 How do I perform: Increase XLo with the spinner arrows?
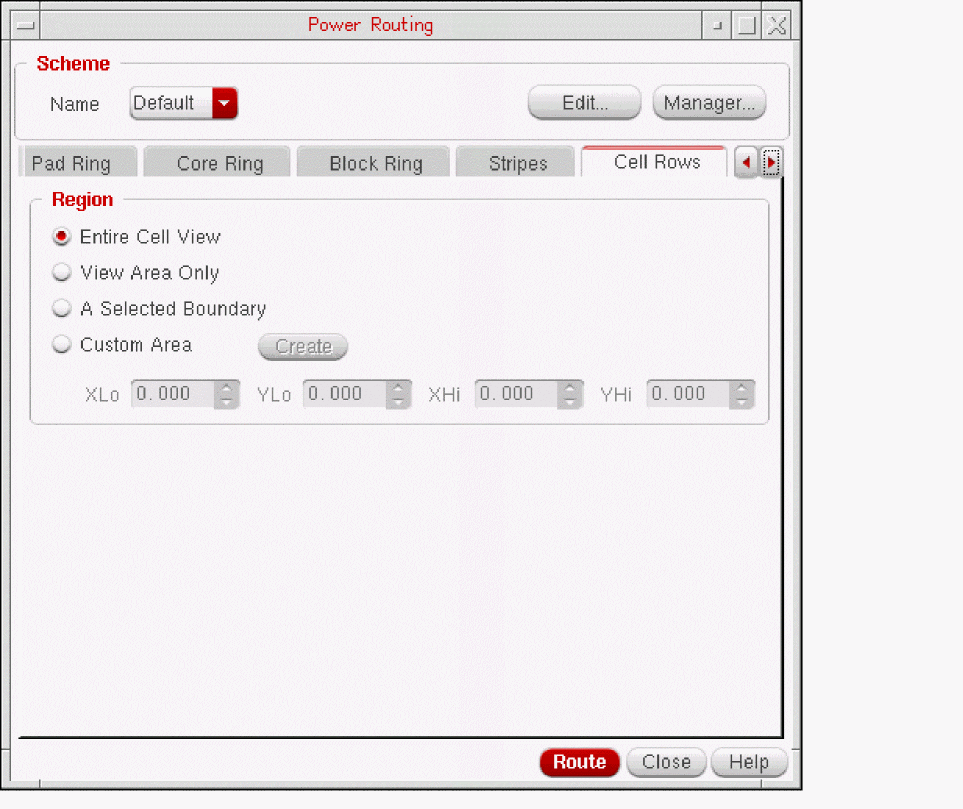click(x=227, y=388)
